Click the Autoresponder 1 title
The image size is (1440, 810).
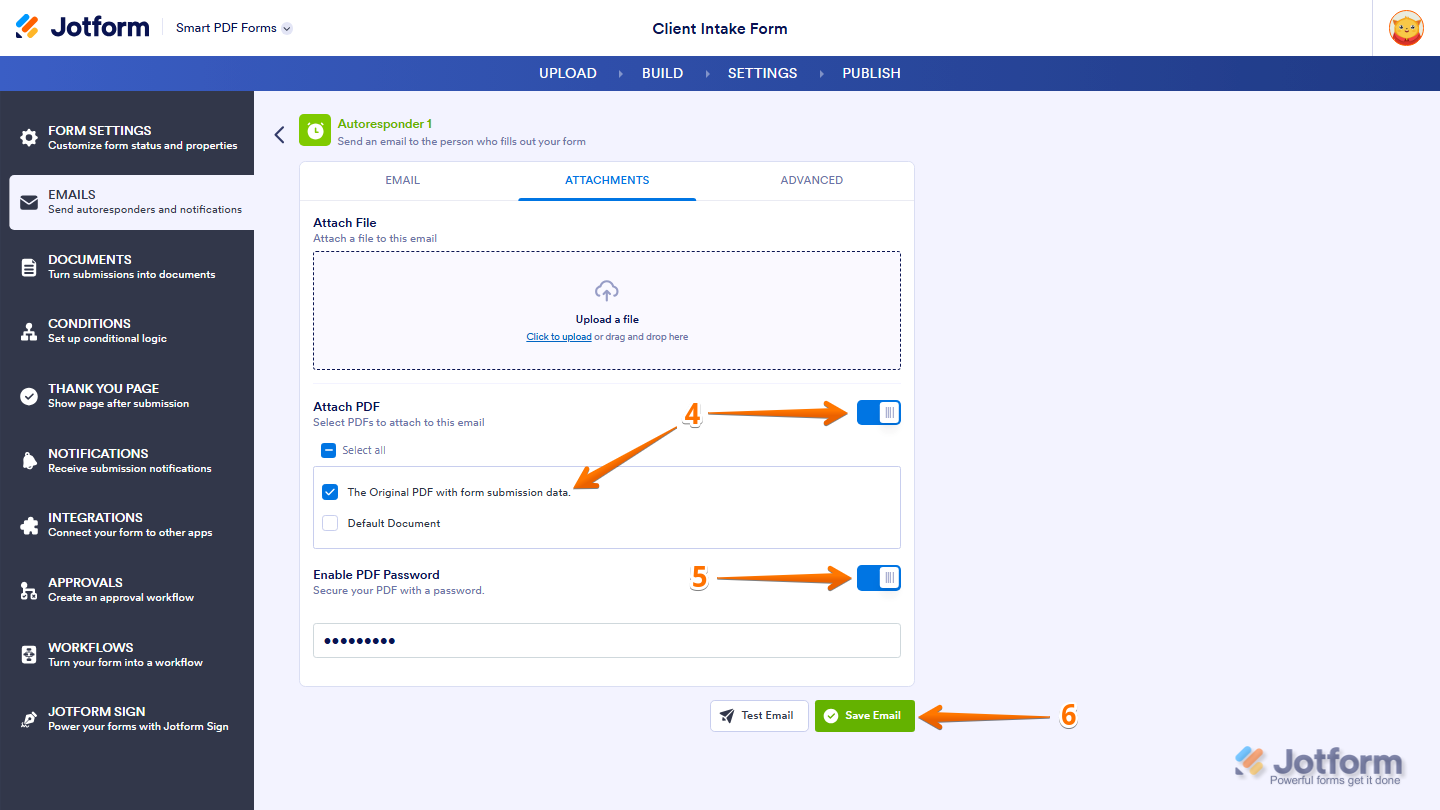tap(385, 124)
